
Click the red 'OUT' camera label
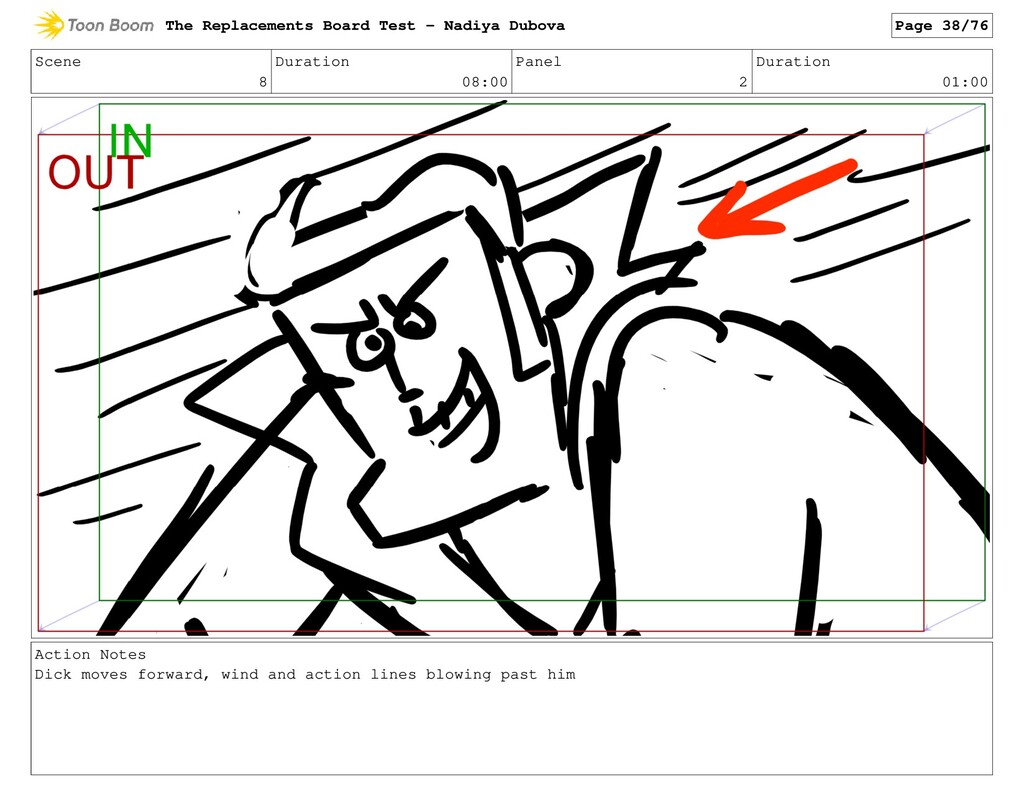[96, 172]
